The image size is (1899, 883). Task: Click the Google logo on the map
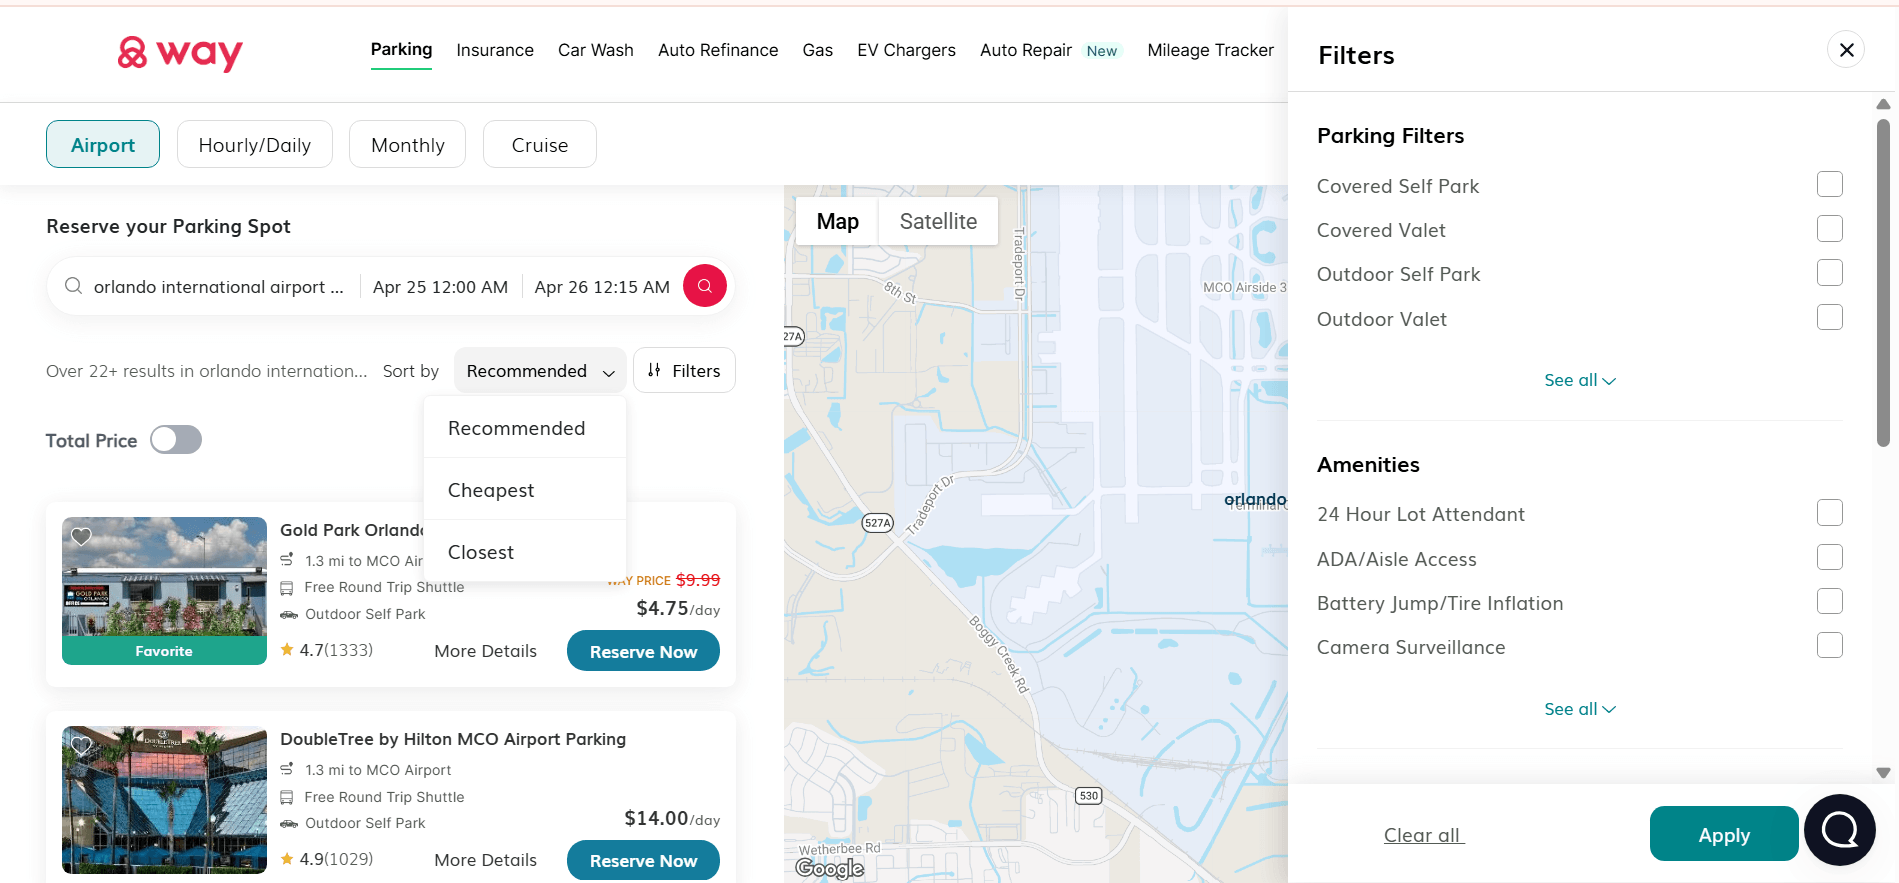[830, 868]
